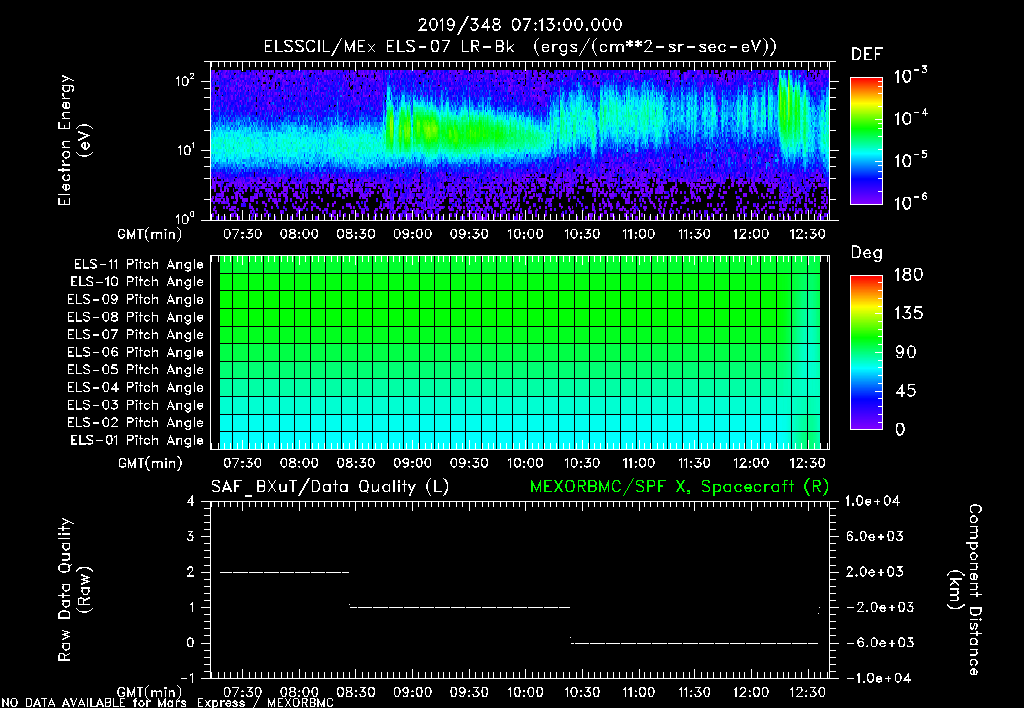The height and width of the screenshot is (708, 1024).
Task: Select the ELS-08 Pitch Angle row label
Action: [x=136, y=317]
